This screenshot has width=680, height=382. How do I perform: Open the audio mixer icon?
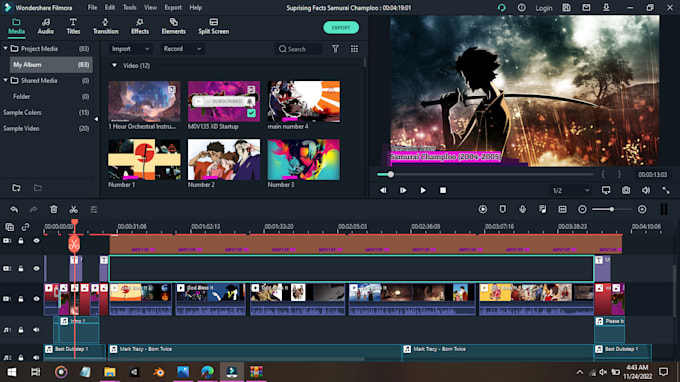click(x=543, y=209)
